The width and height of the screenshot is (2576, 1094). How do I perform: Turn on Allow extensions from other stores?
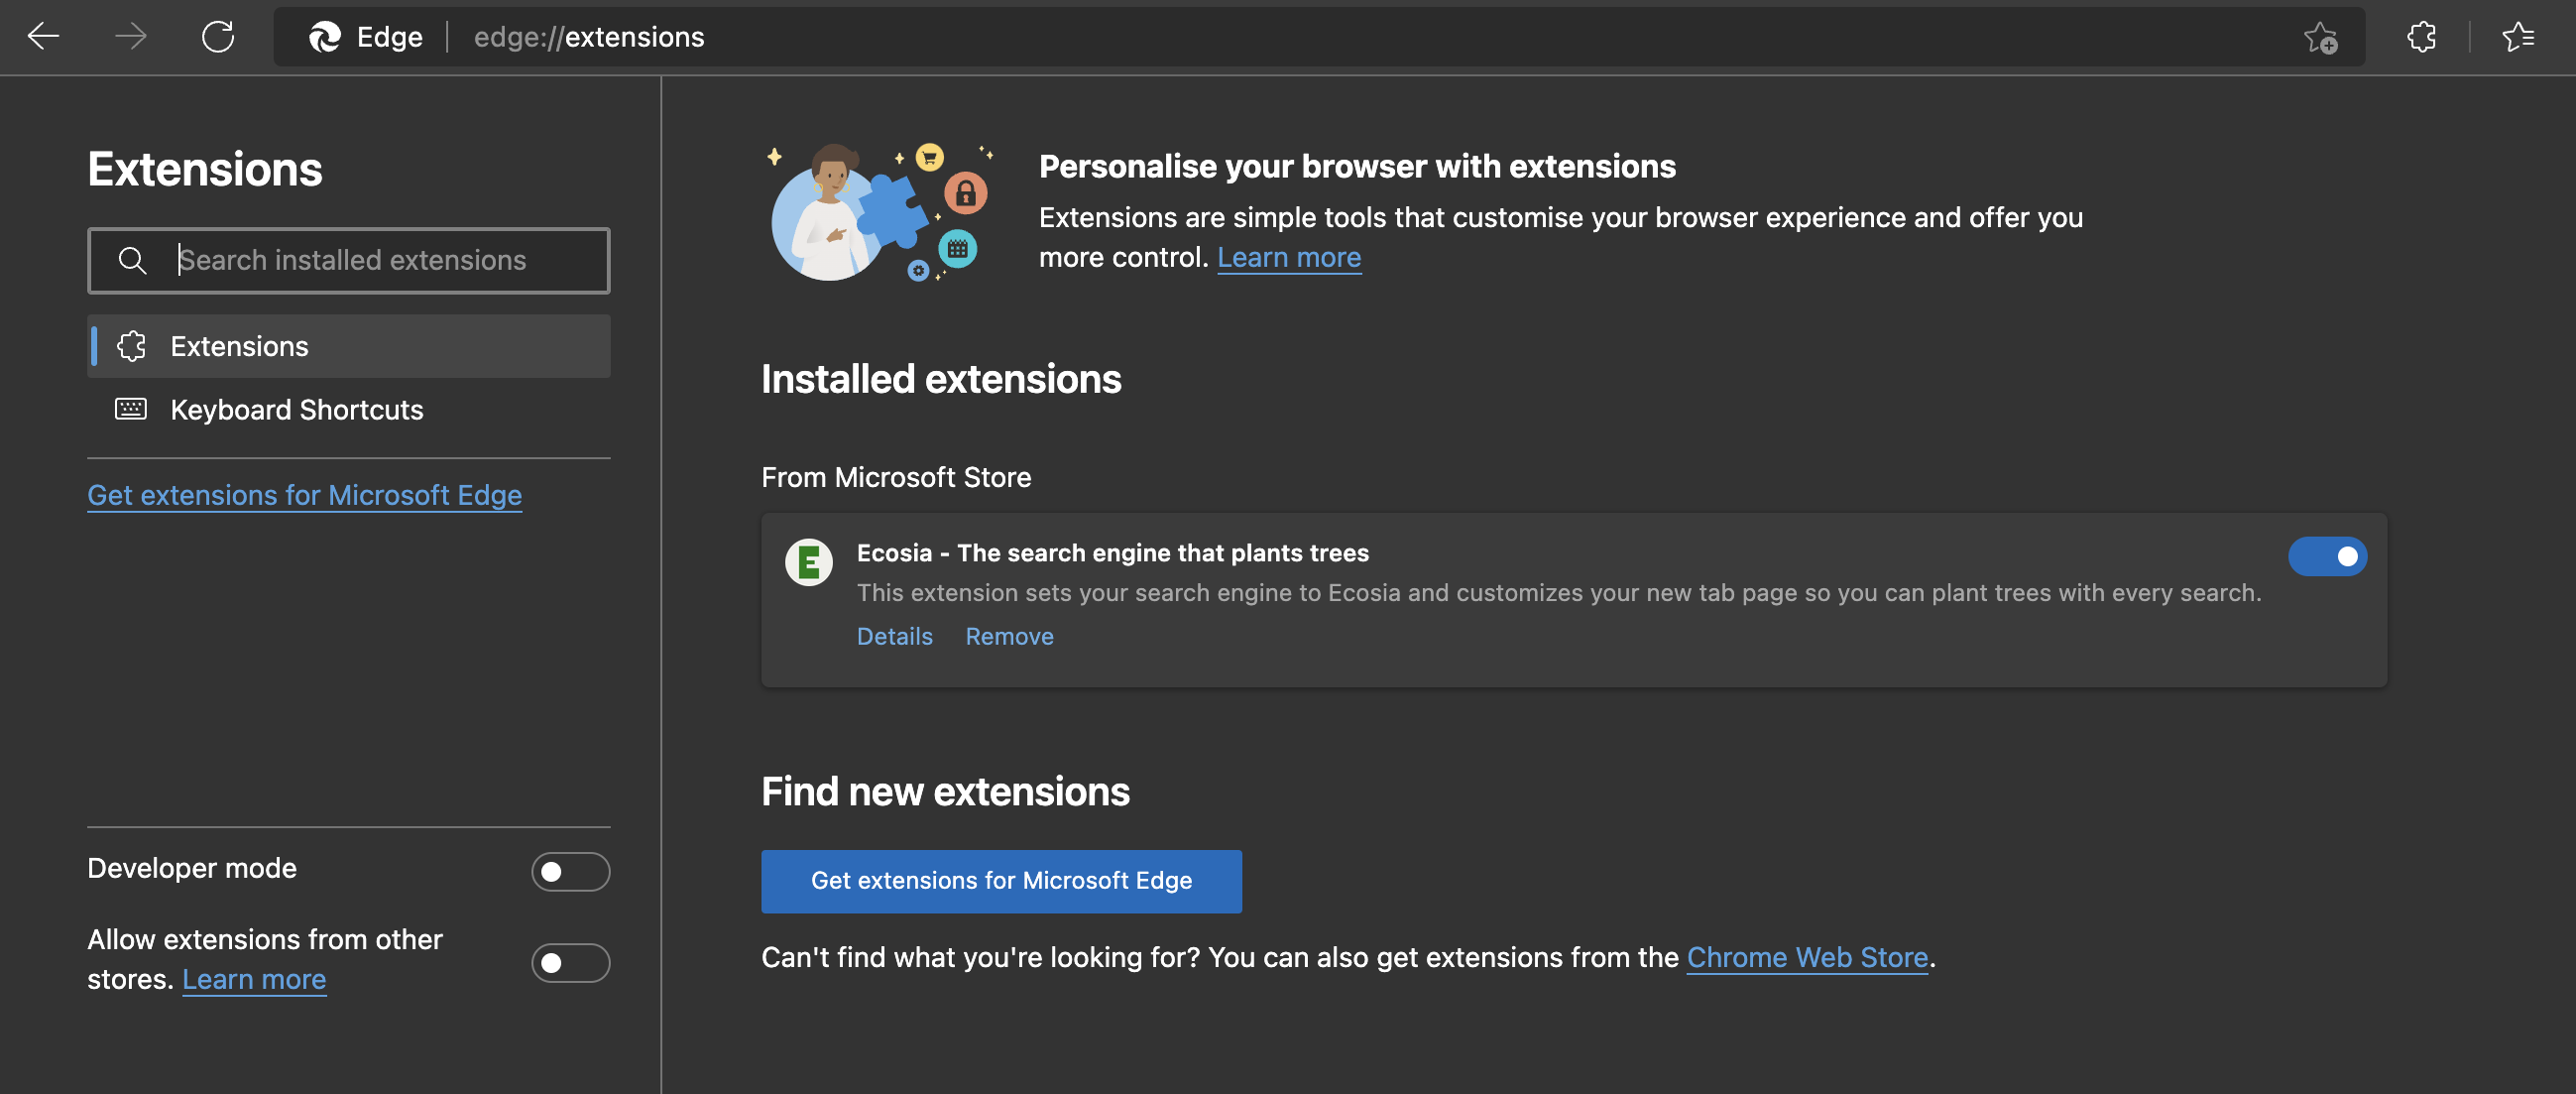[x=570, y=962]
